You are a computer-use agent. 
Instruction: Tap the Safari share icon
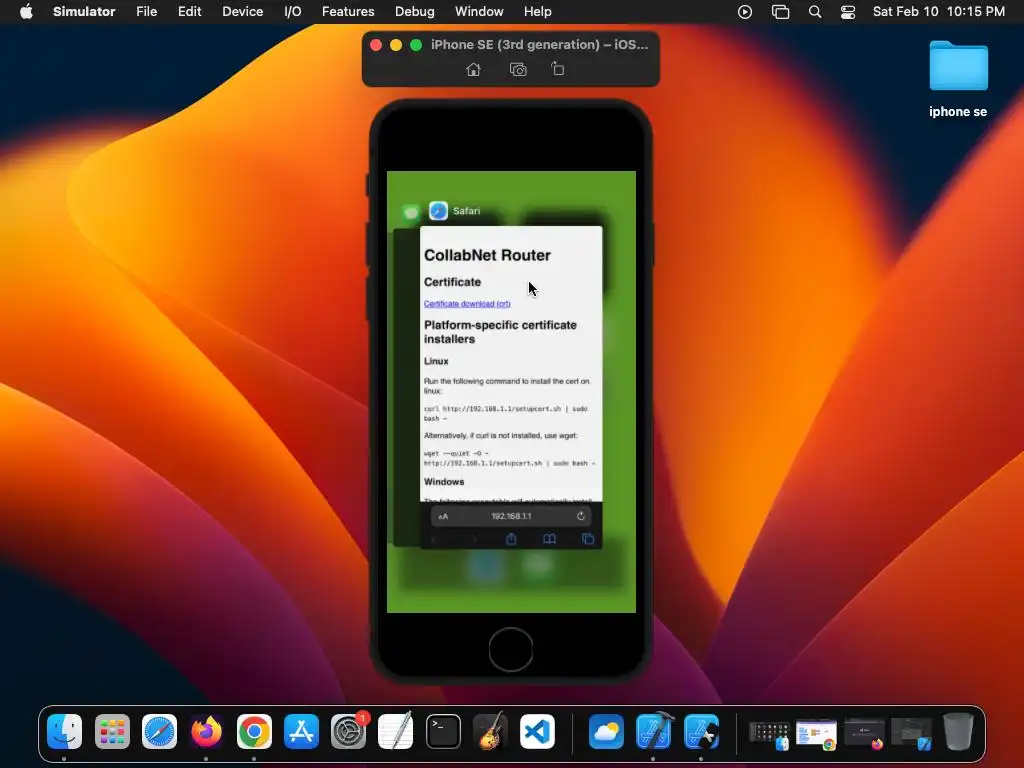tap(511, 539)
